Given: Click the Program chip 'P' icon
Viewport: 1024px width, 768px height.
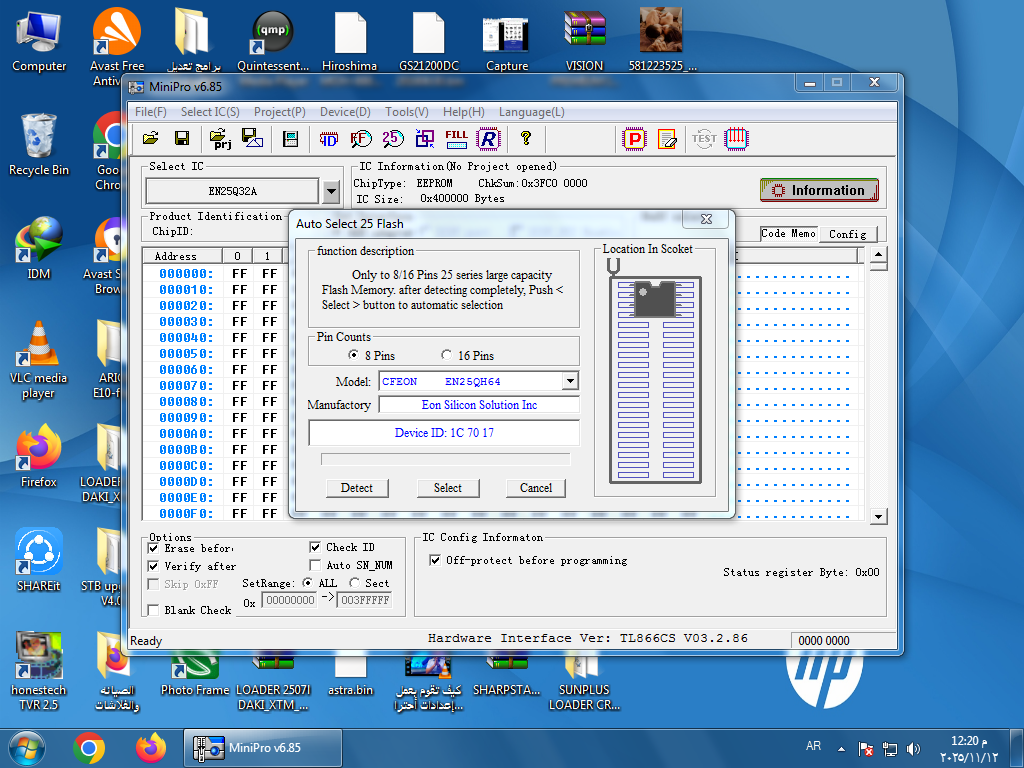Looking at the screenshot, I should point(634,139).
